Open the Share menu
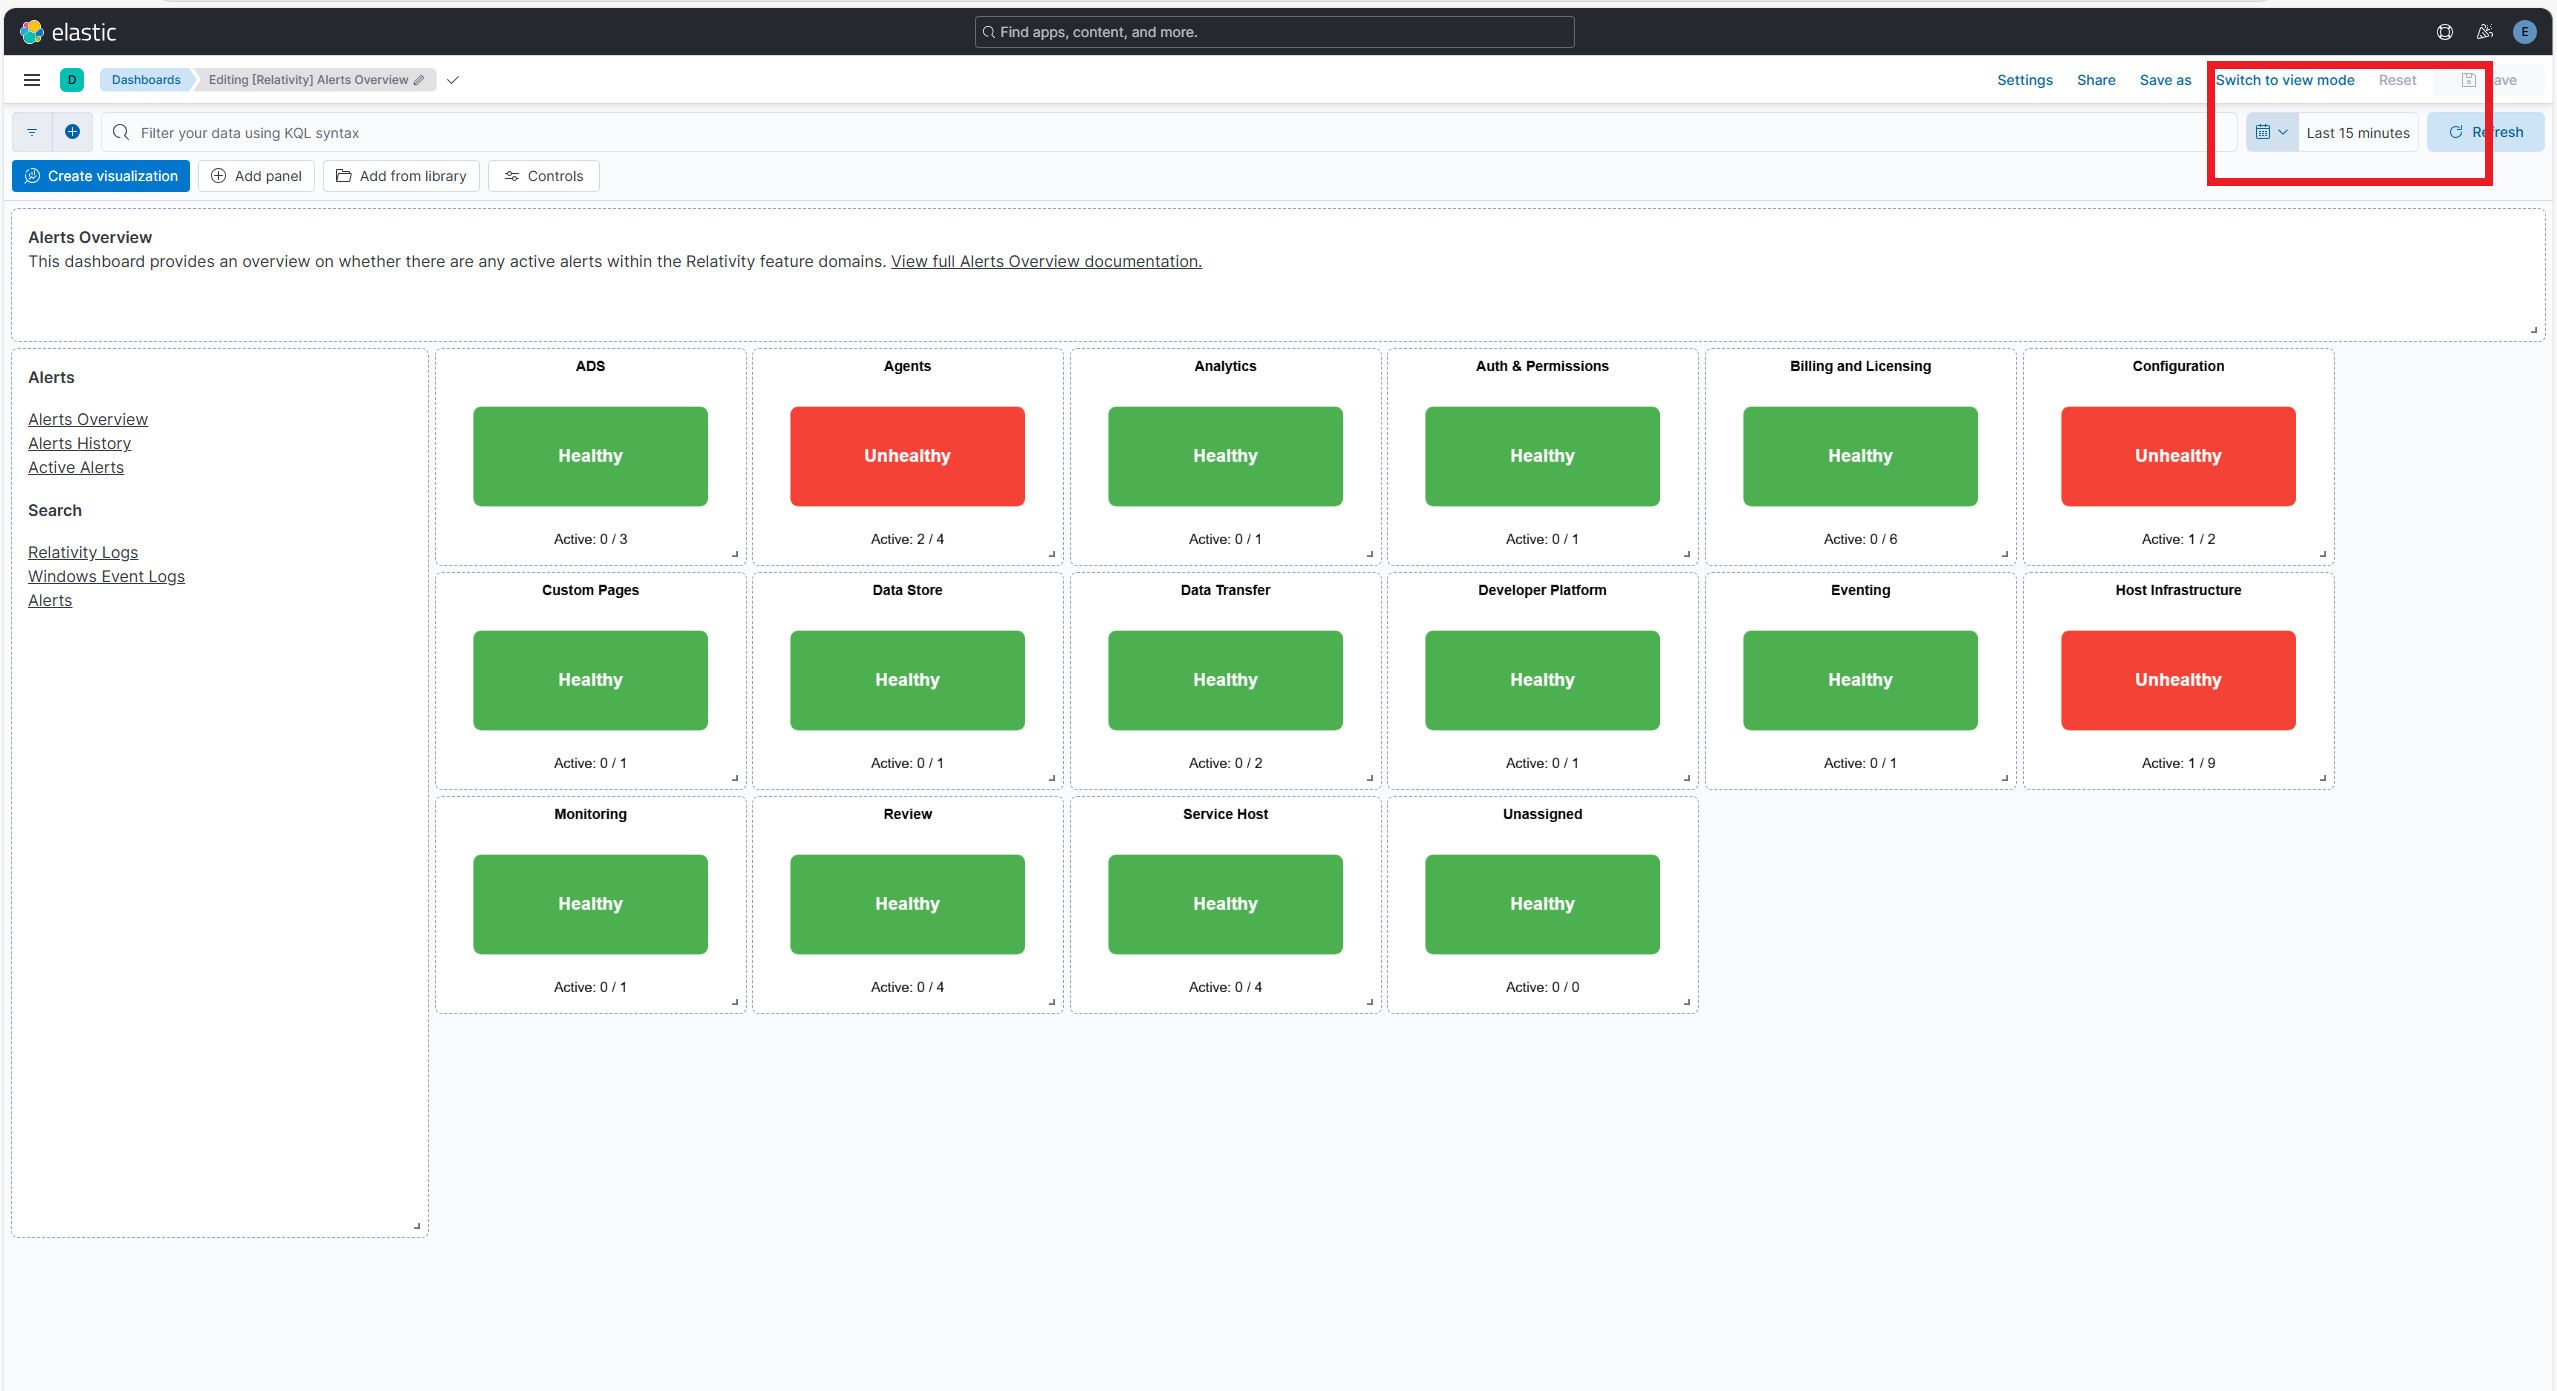This screenshot has height=1391, width=2557. click(2095, 80)
